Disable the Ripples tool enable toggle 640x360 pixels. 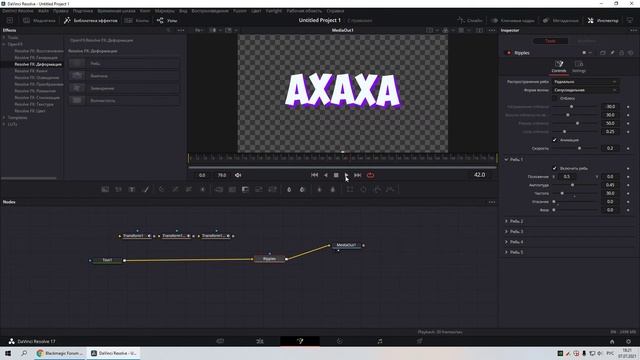tap(509, 53)
